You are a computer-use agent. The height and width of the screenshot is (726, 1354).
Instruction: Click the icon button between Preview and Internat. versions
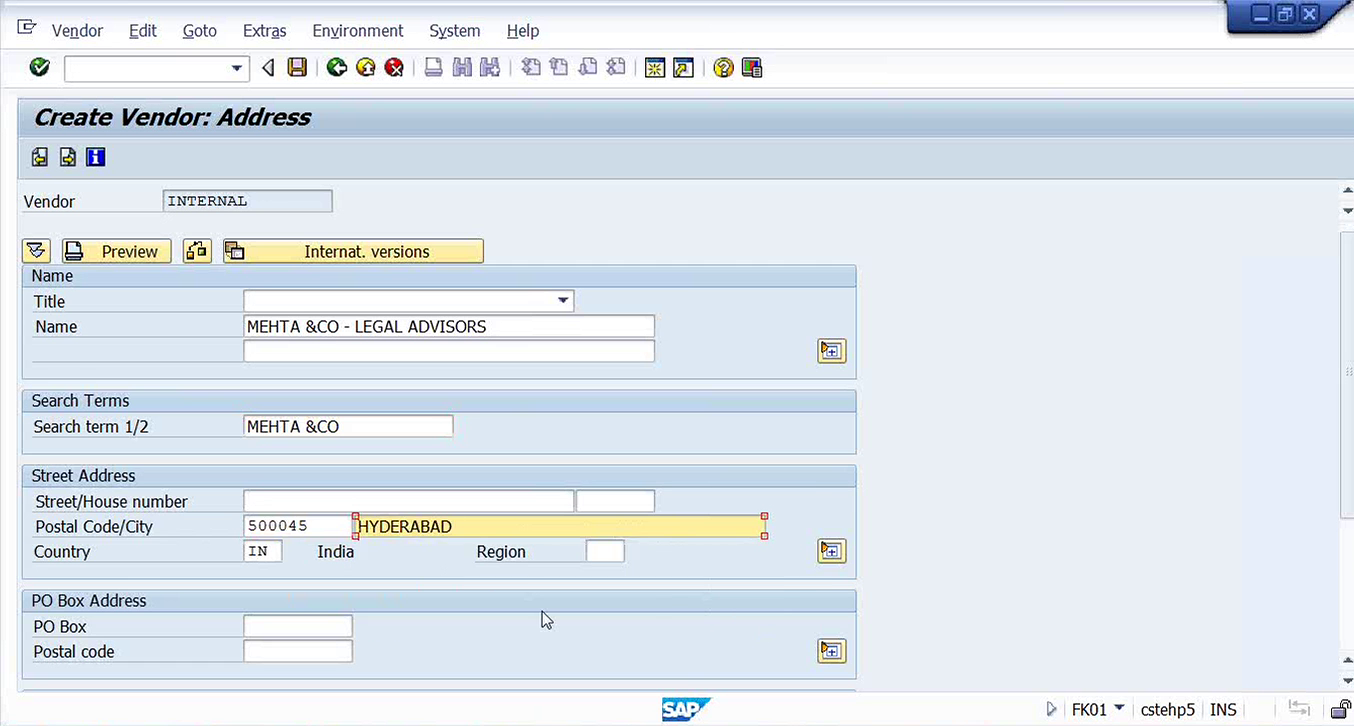[197, 251]
